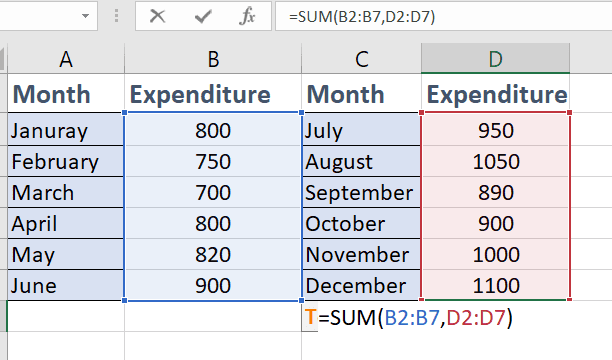Select the July cell
Viewport: 612px width, 360px height.
point(362,130)
